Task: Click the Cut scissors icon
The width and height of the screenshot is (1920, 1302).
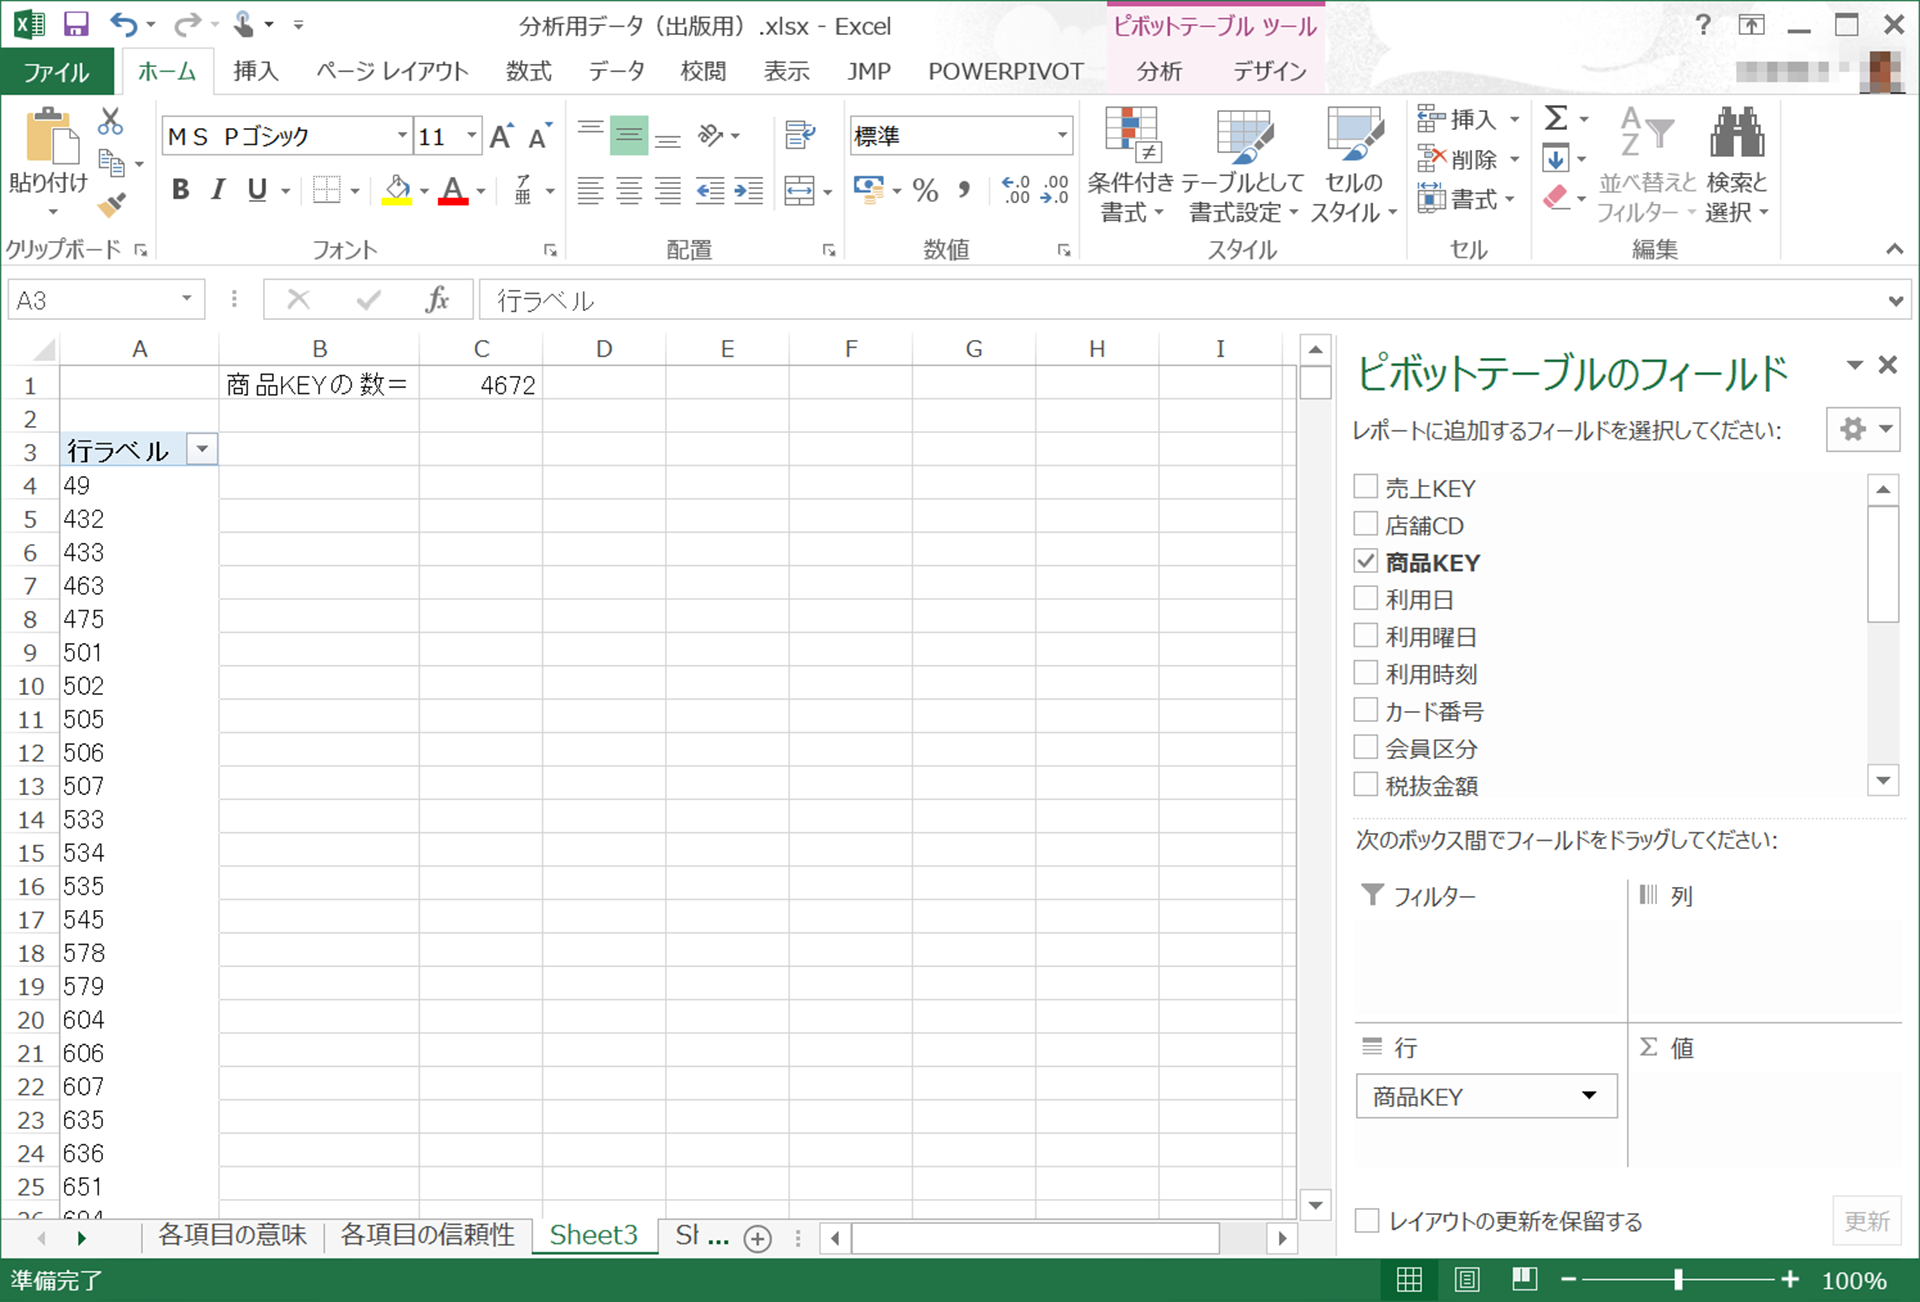Action: (110, 122)
